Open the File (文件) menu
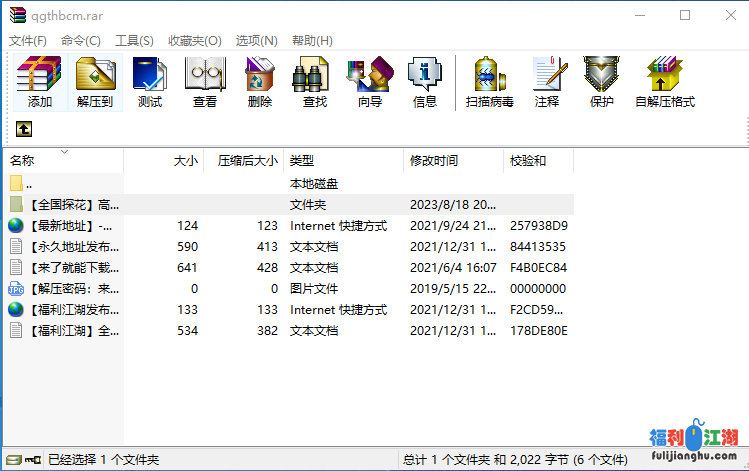This screenshot has height=471, width=749. 28,40
